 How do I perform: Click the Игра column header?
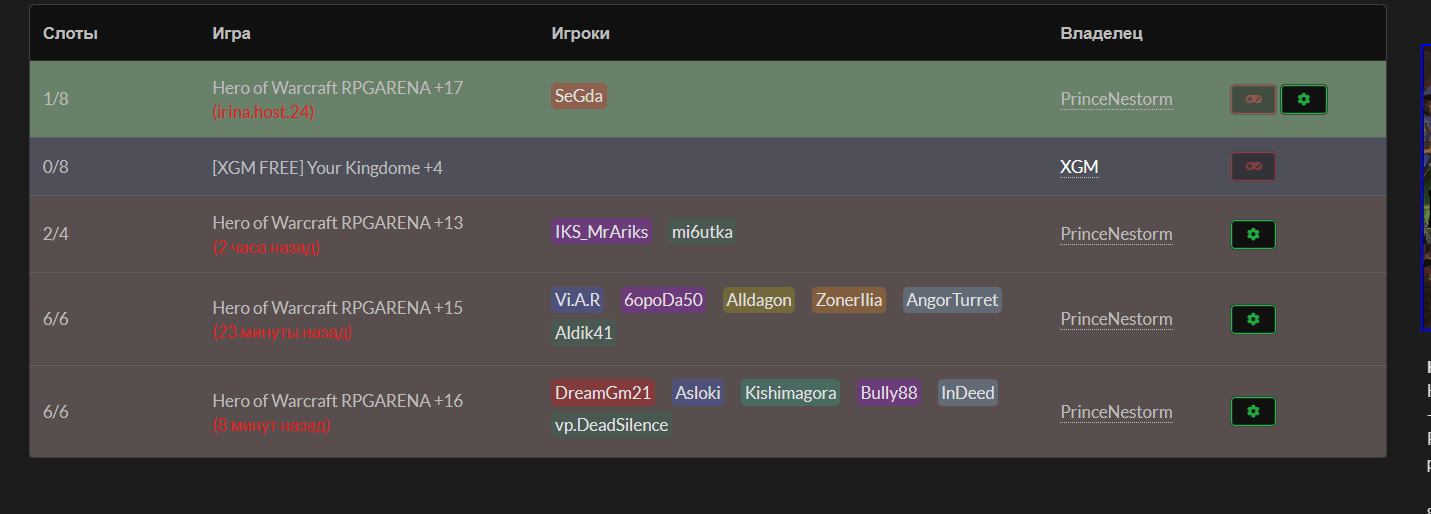click(x=231, y=33)
